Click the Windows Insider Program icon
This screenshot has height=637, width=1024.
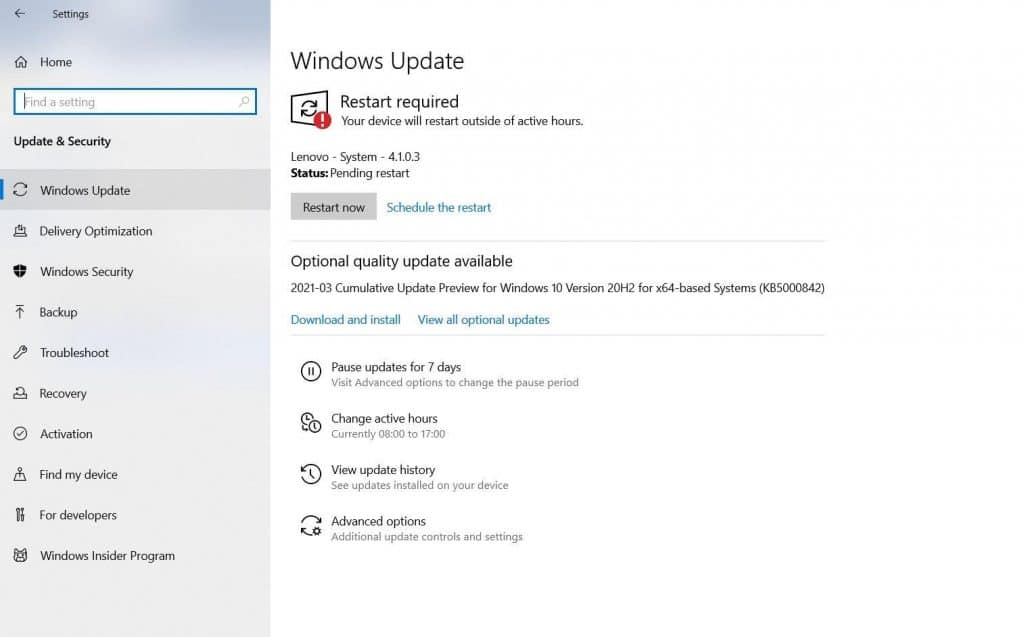tap(20, 555)
